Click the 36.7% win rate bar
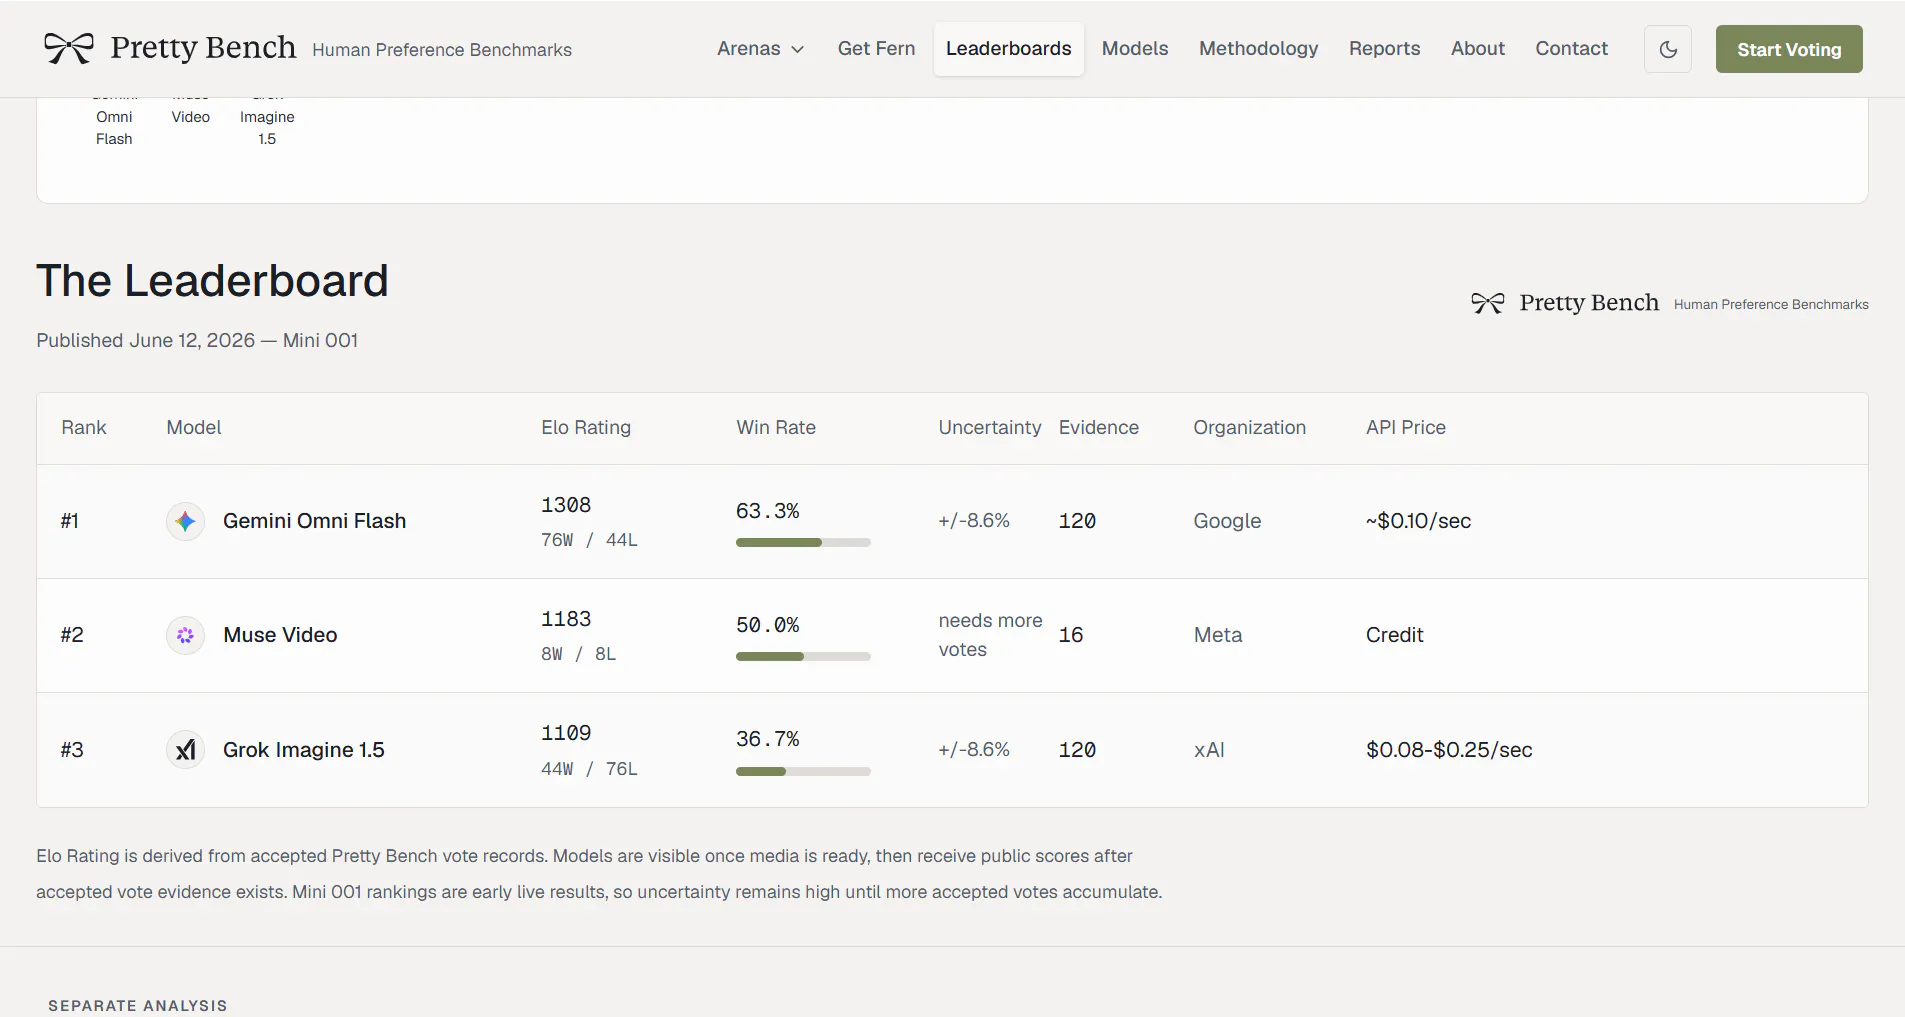Screen dimensions: 1905x1017 (803, 771)
